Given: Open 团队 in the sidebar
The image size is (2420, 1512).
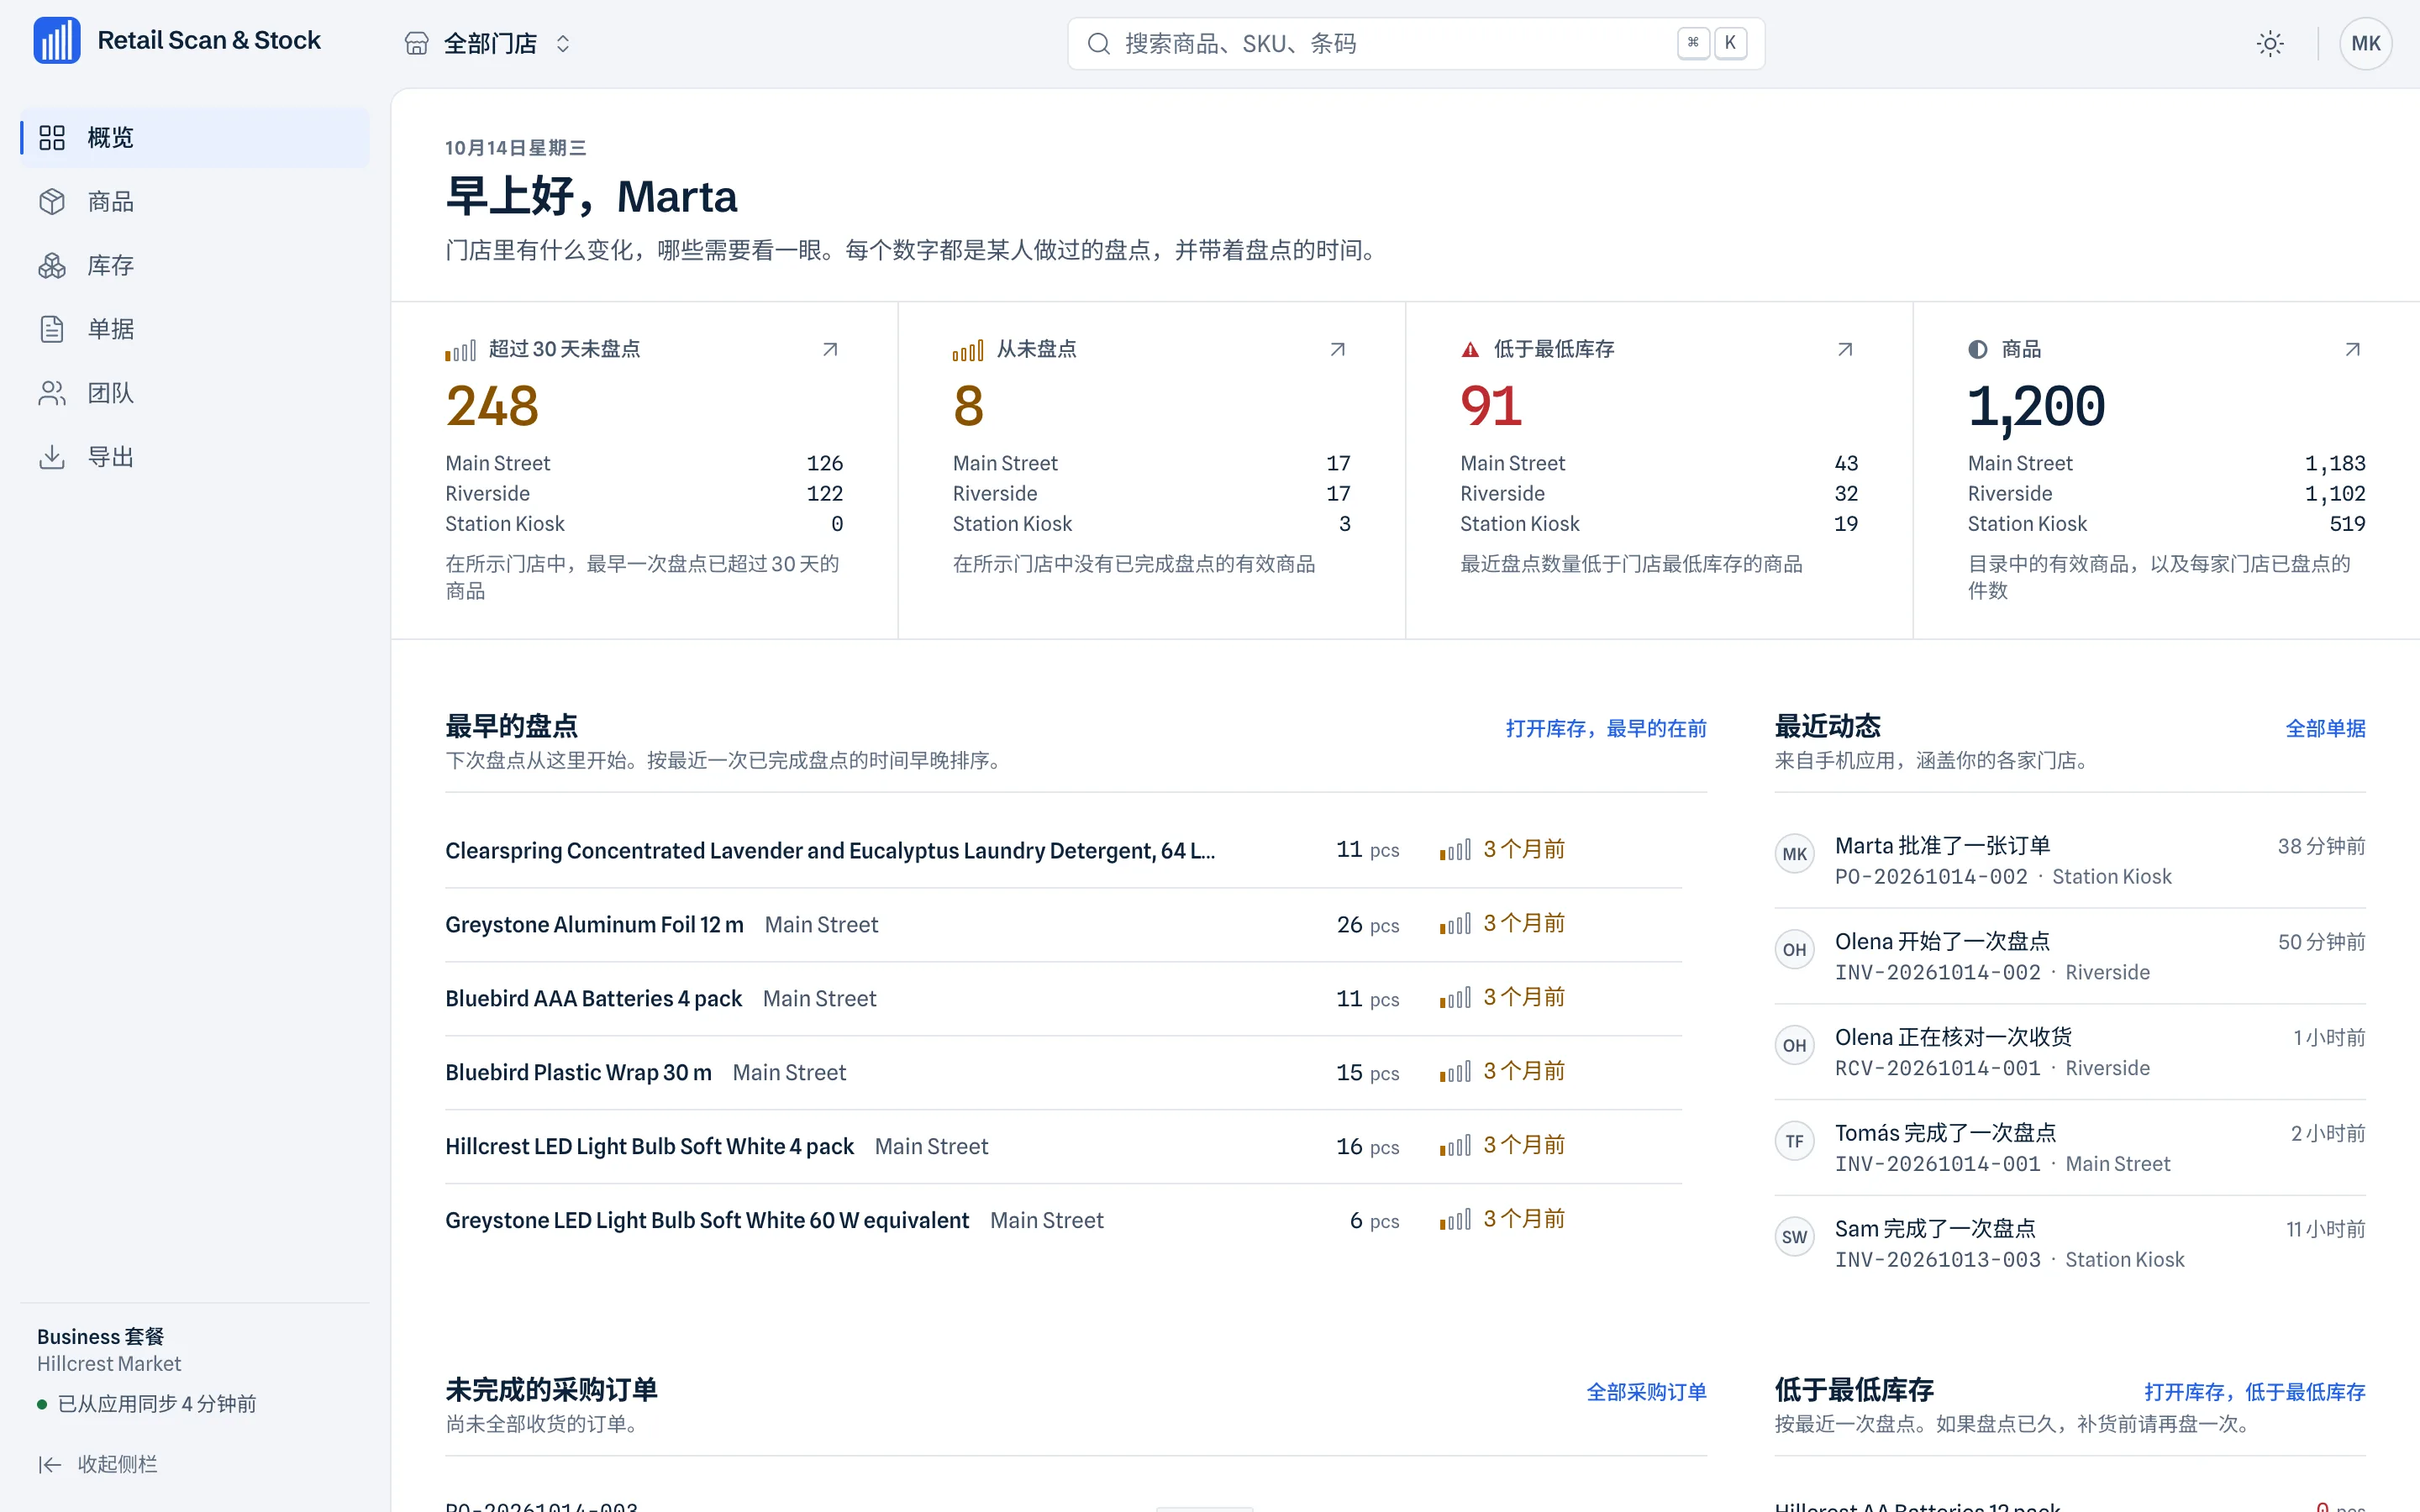Looking at the screenshot, I should [195, 393].
